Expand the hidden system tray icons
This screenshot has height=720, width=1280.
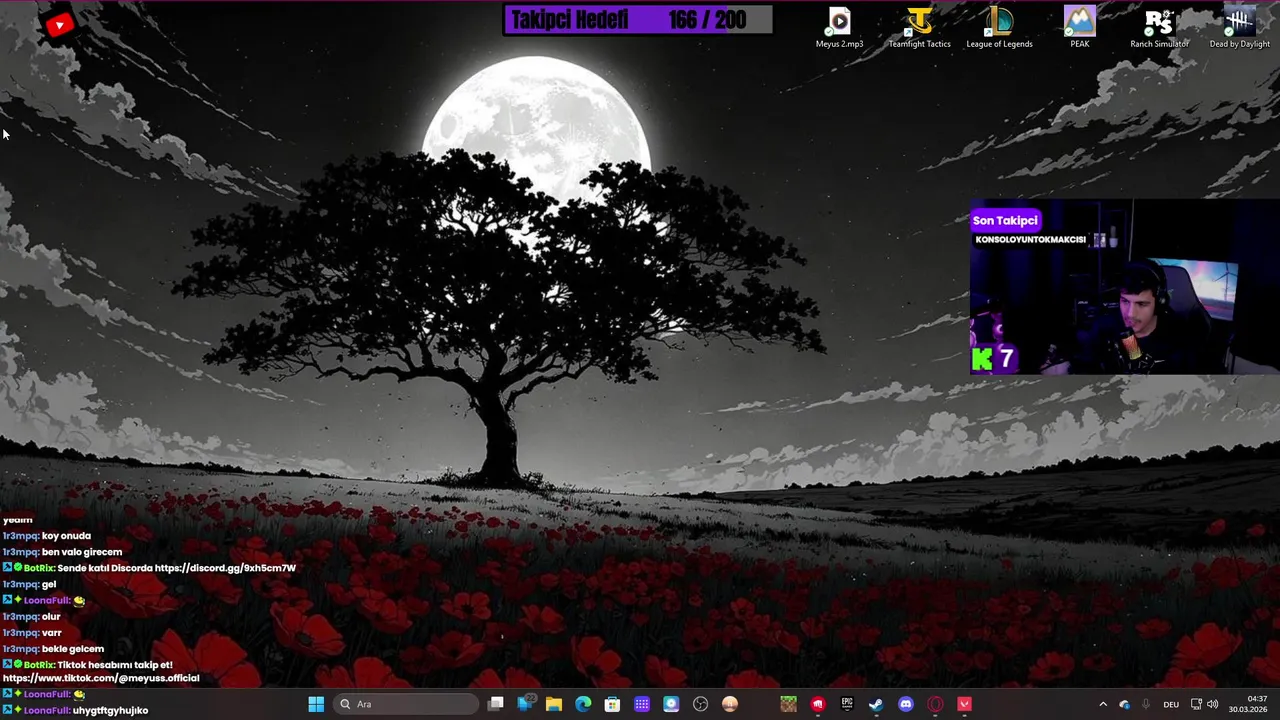pyautogui.click(x=1103, y=704)
